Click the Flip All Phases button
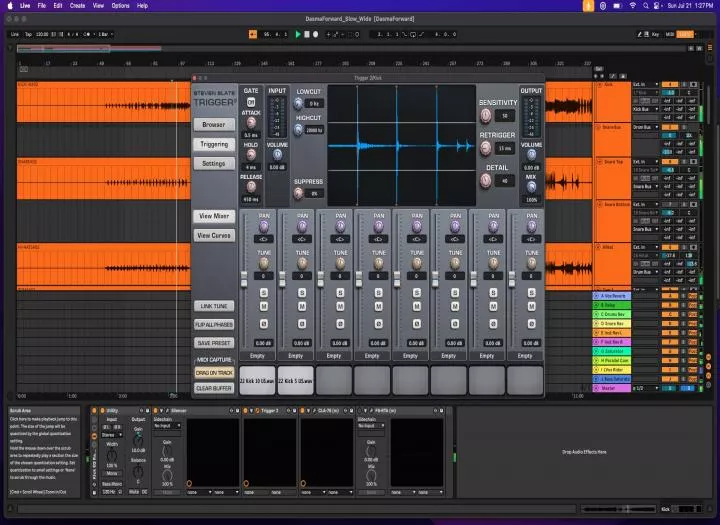This screenshot has width=720, height=525. [x=214, y=325]
